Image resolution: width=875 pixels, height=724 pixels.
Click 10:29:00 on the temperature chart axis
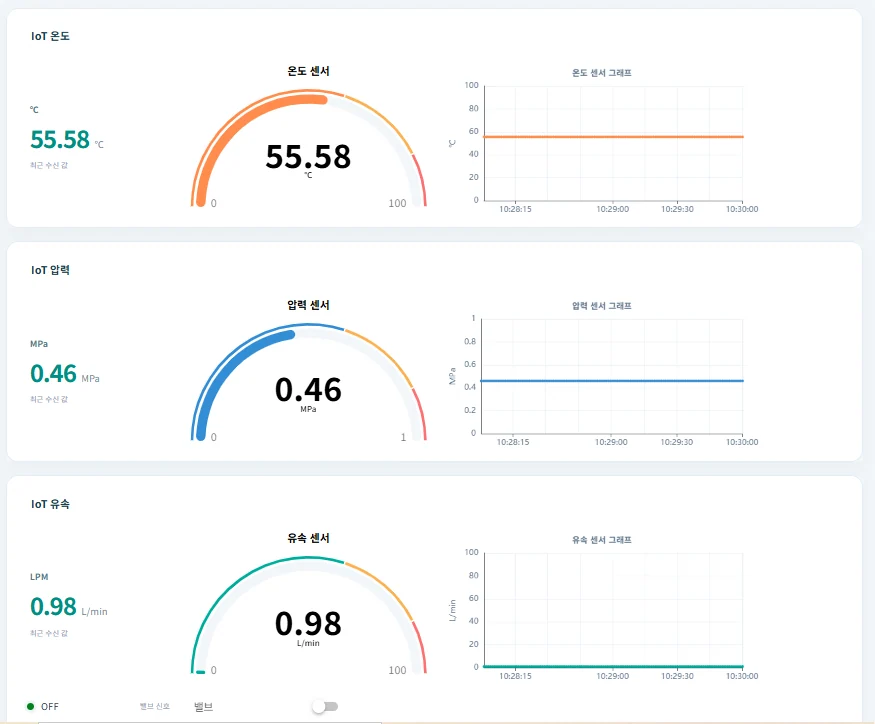pyautogui.click(x=613, y=209)
